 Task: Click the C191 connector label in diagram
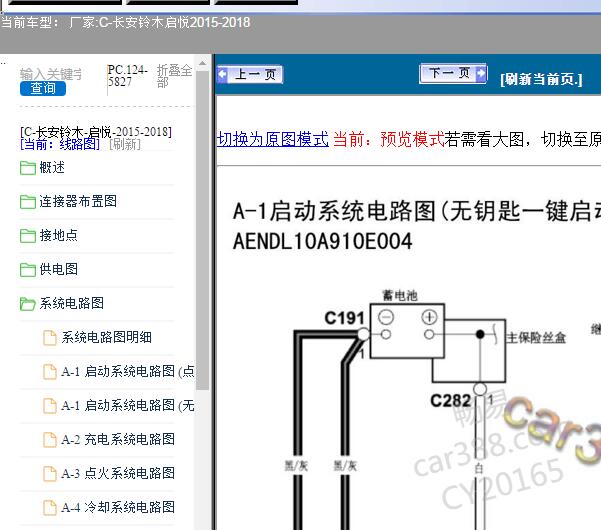coord(344,318)
